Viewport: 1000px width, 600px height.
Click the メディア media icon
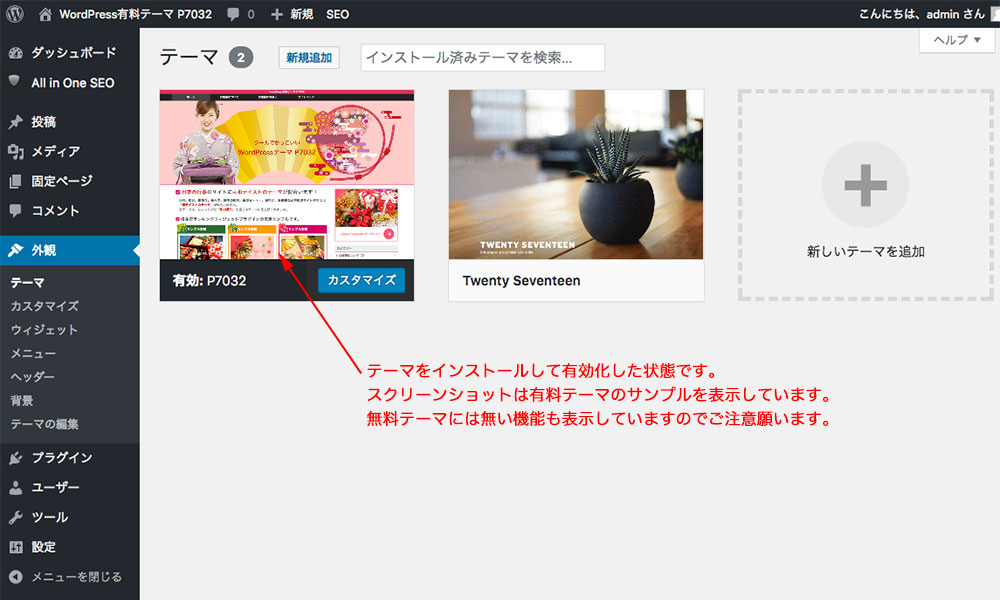(x=15, y=151)
